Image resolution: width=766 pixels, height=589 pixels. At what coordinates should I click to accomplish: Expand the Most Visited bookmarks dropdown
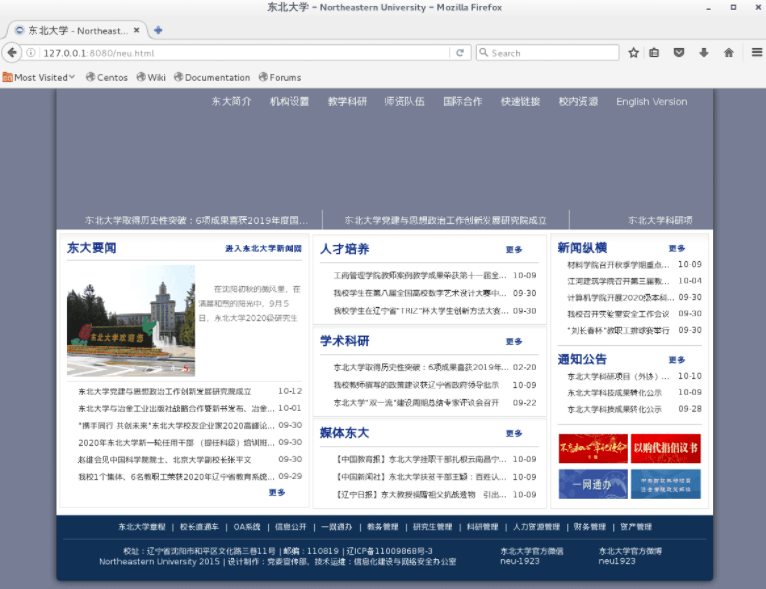pos(39,77)
